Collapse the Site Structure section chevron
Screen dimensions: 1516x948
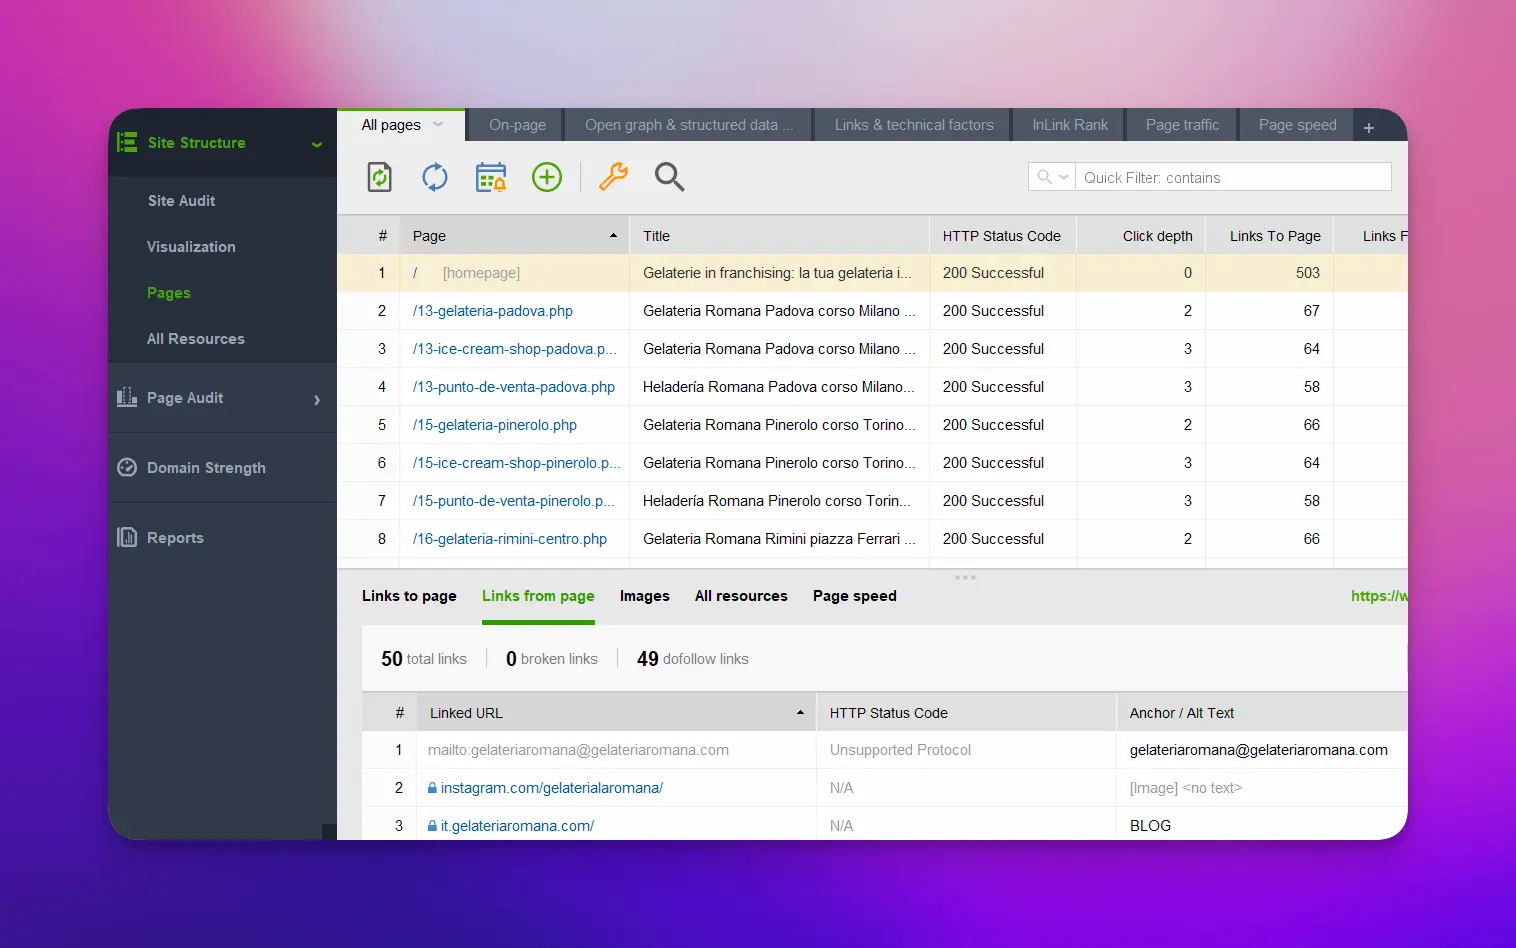coord(317,144)
